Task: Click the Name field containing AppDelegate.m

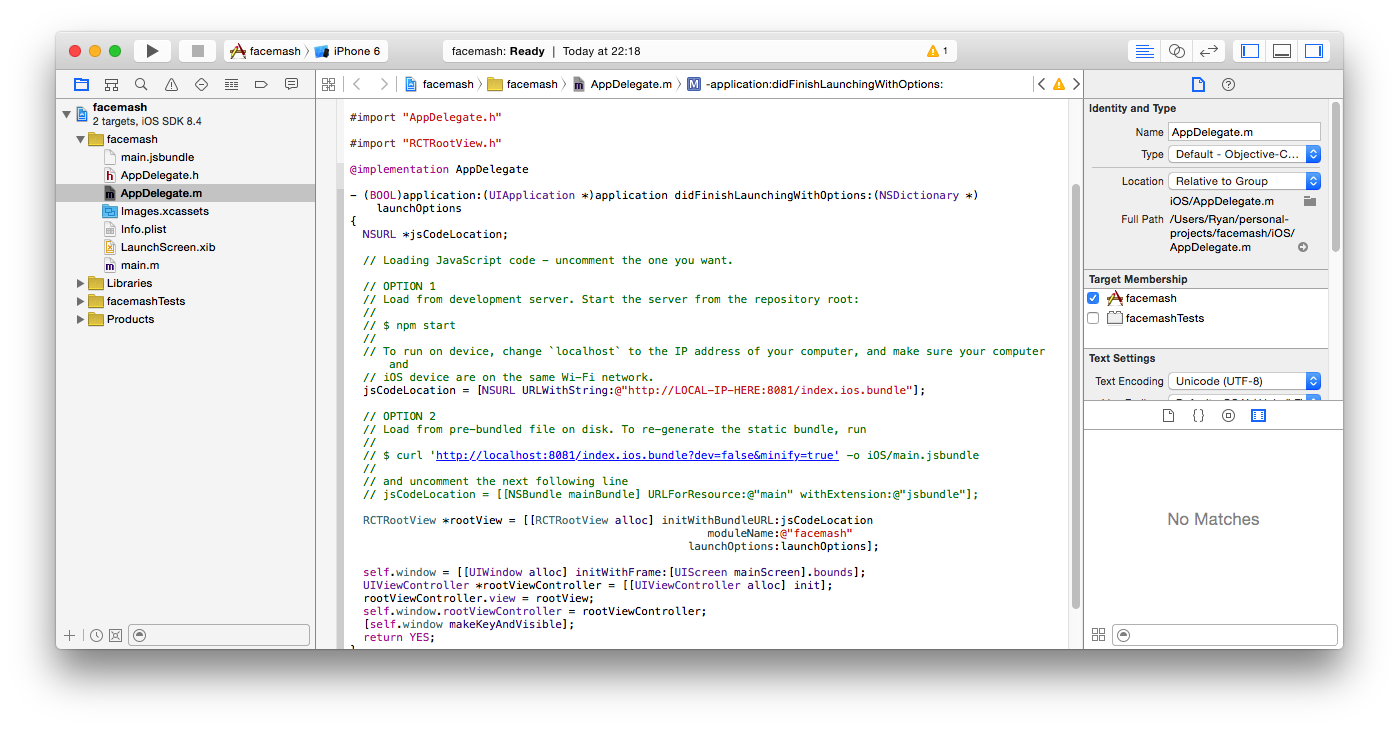Action: (1243, 132)
